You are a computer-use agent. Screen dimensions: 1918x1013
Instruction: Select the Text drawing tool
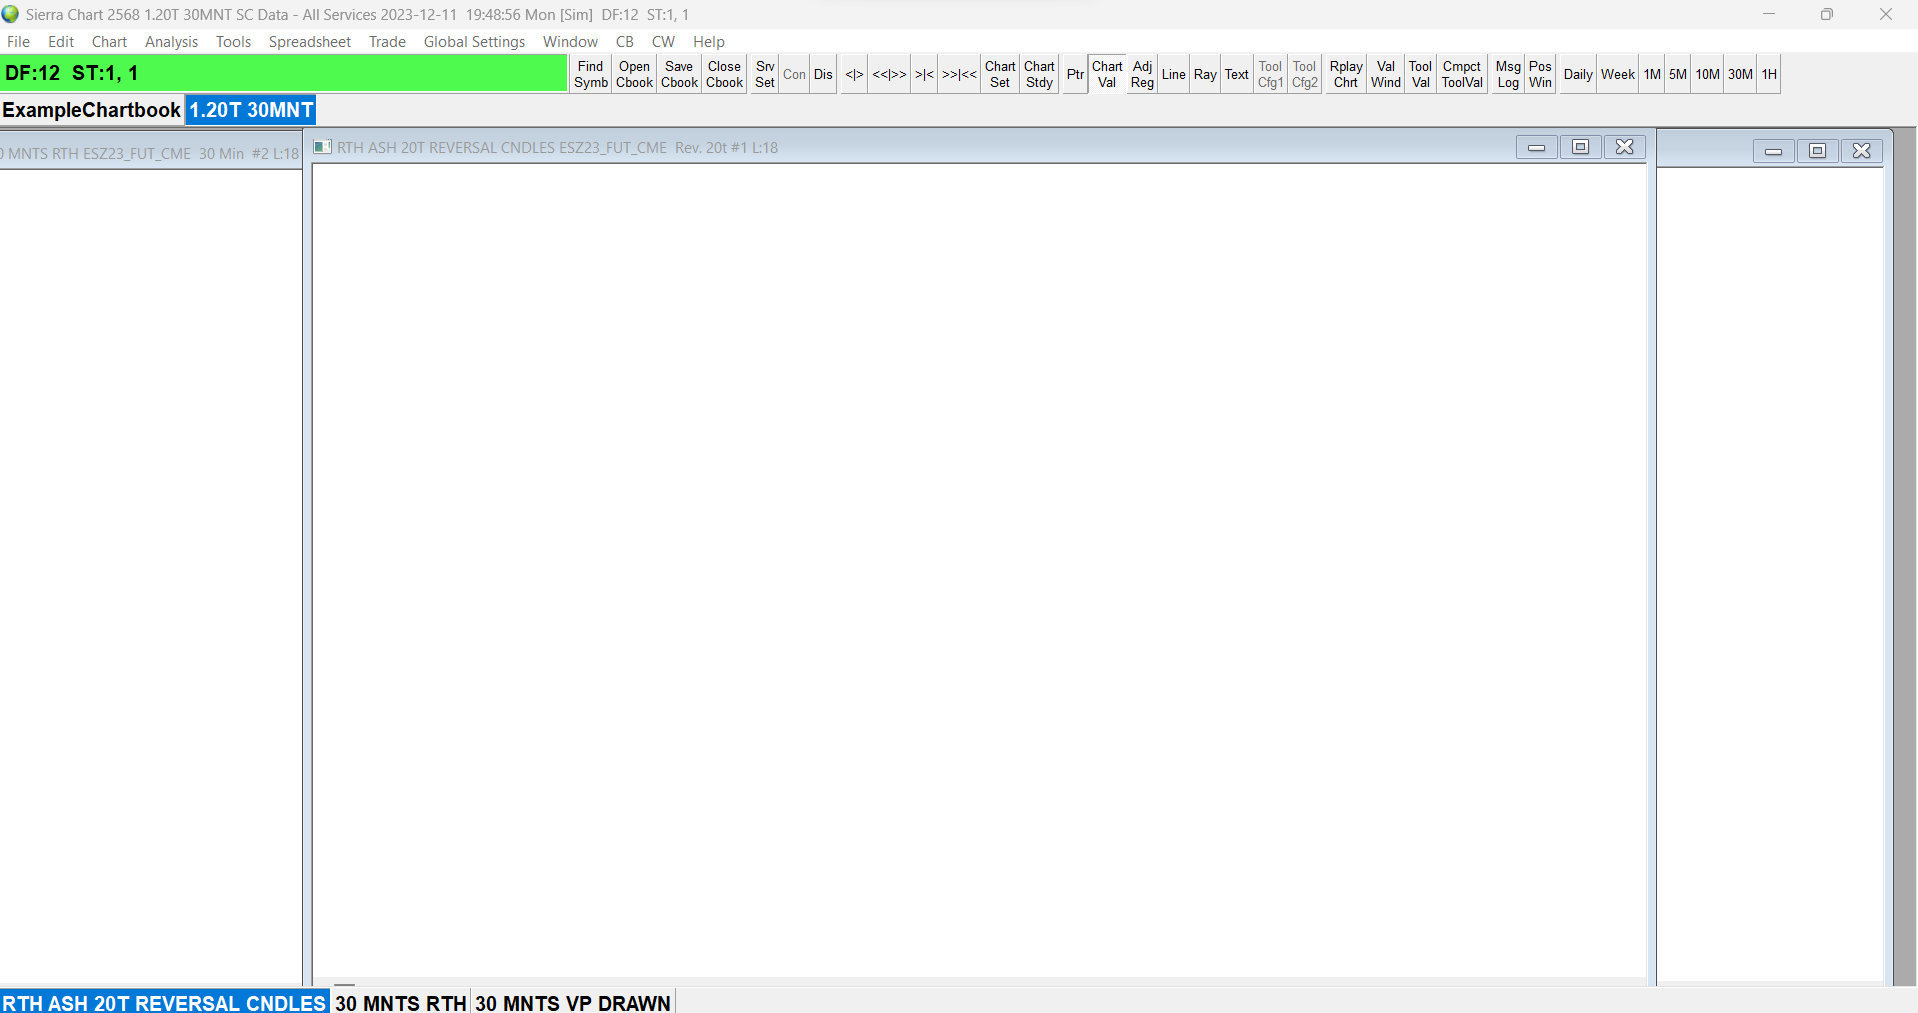[x=1237, y=74]
